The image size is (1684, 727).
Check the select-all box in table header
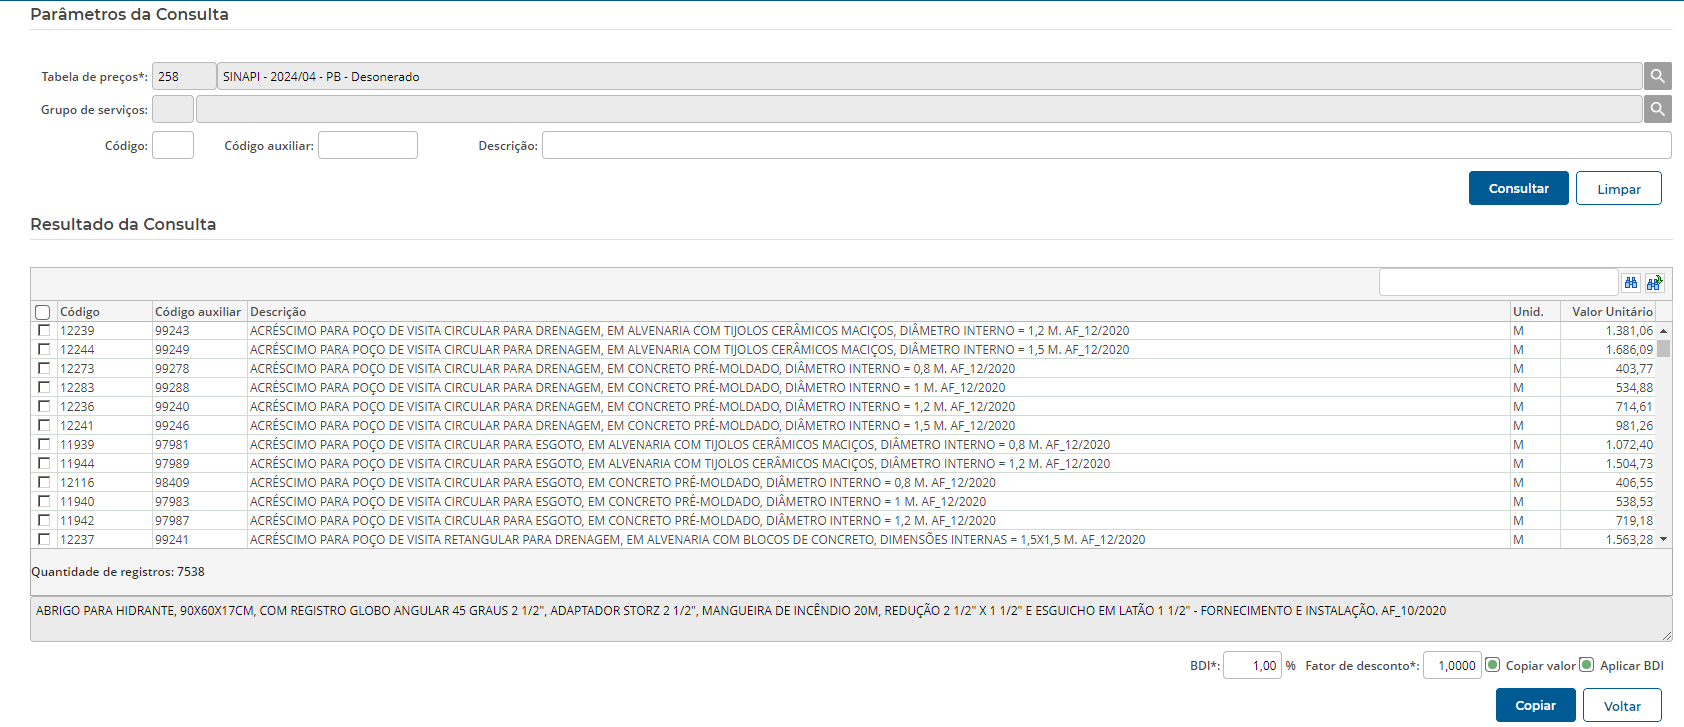coord(43,312)
